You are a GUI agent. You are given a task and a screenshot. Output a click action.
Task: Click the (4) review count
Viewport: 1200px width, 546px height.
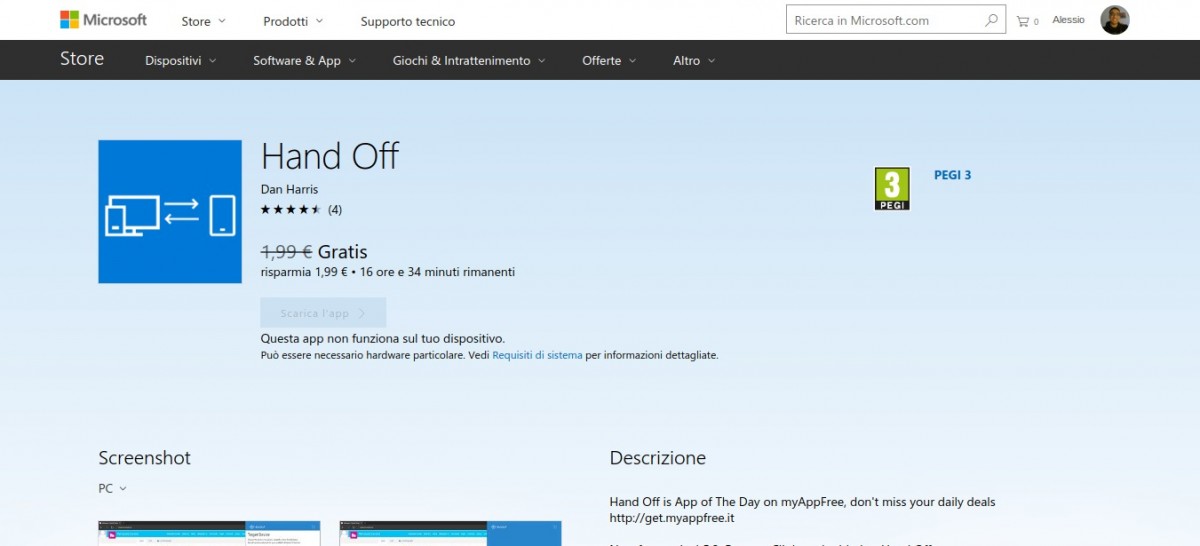pyautogui.click(x=335, y=210)
